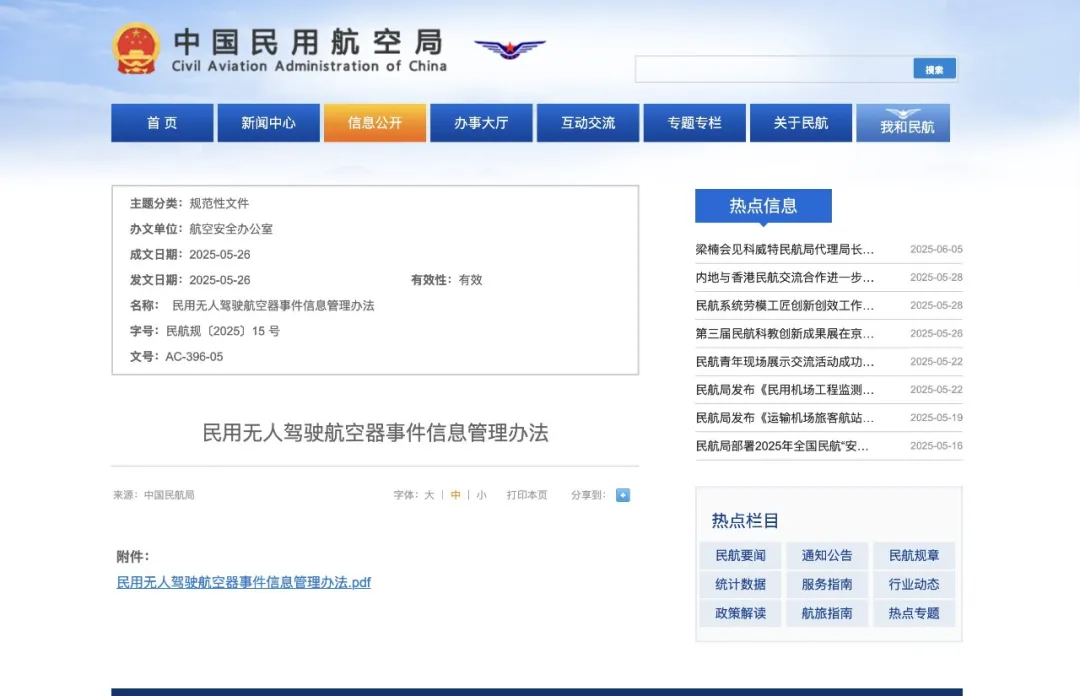Click the 热点栏目 heading
Image resolution: width=1080 pixels, height=696 pixels.
(x=745, y=521)
